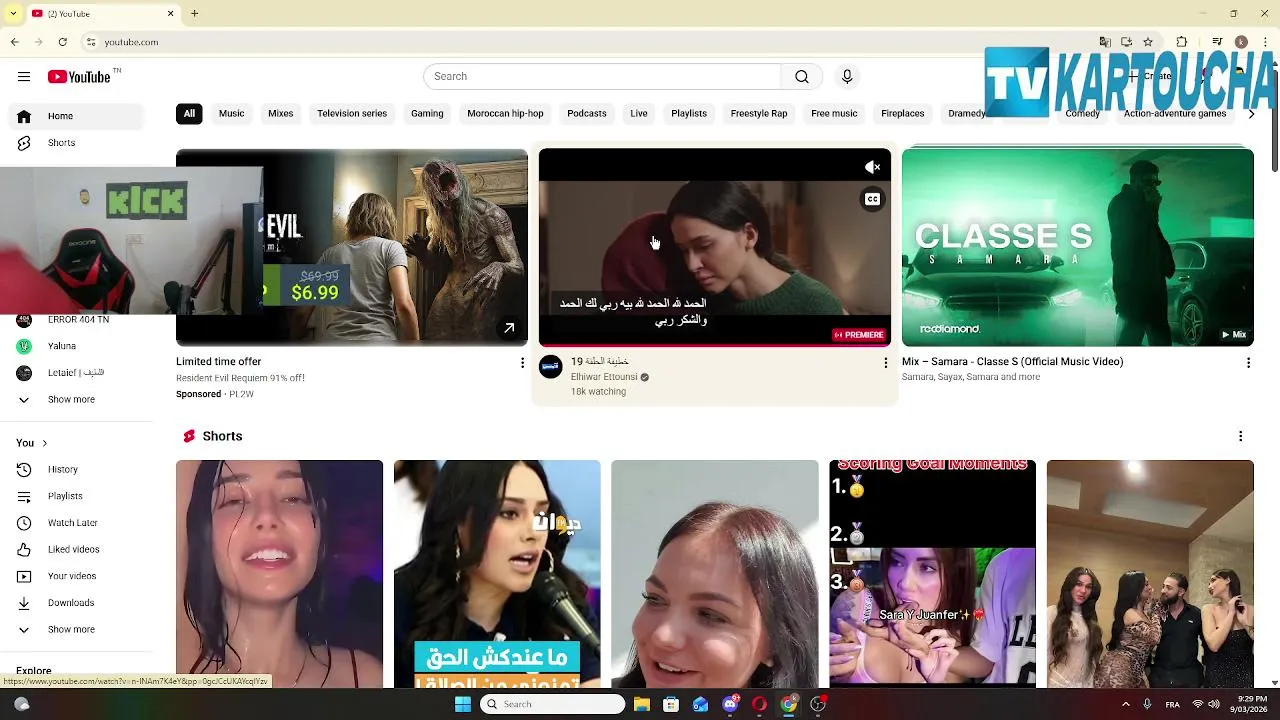Open the Resident Evil ad thumbnail
Image resolution: width=1280 pixels, height=720 pixels.
click(395, 247)
